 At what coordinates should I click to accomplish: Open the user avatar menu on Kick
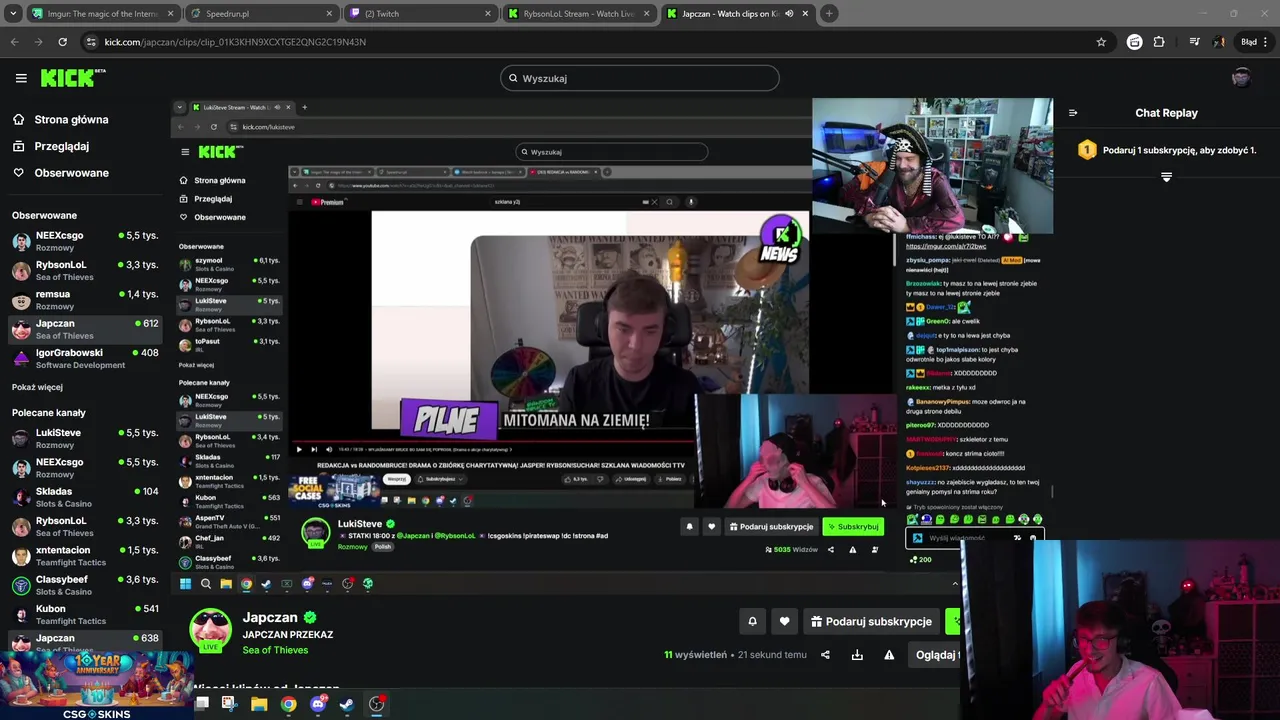pos(1241,78)
